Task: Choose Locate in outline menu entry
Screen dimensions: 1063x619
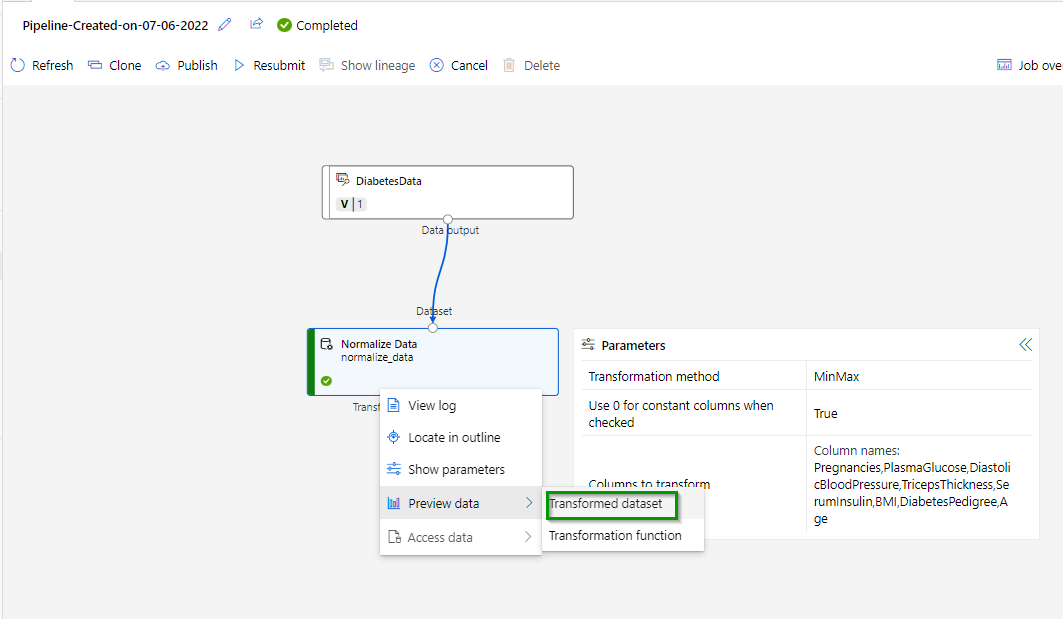Action: (x=453, y=437)
